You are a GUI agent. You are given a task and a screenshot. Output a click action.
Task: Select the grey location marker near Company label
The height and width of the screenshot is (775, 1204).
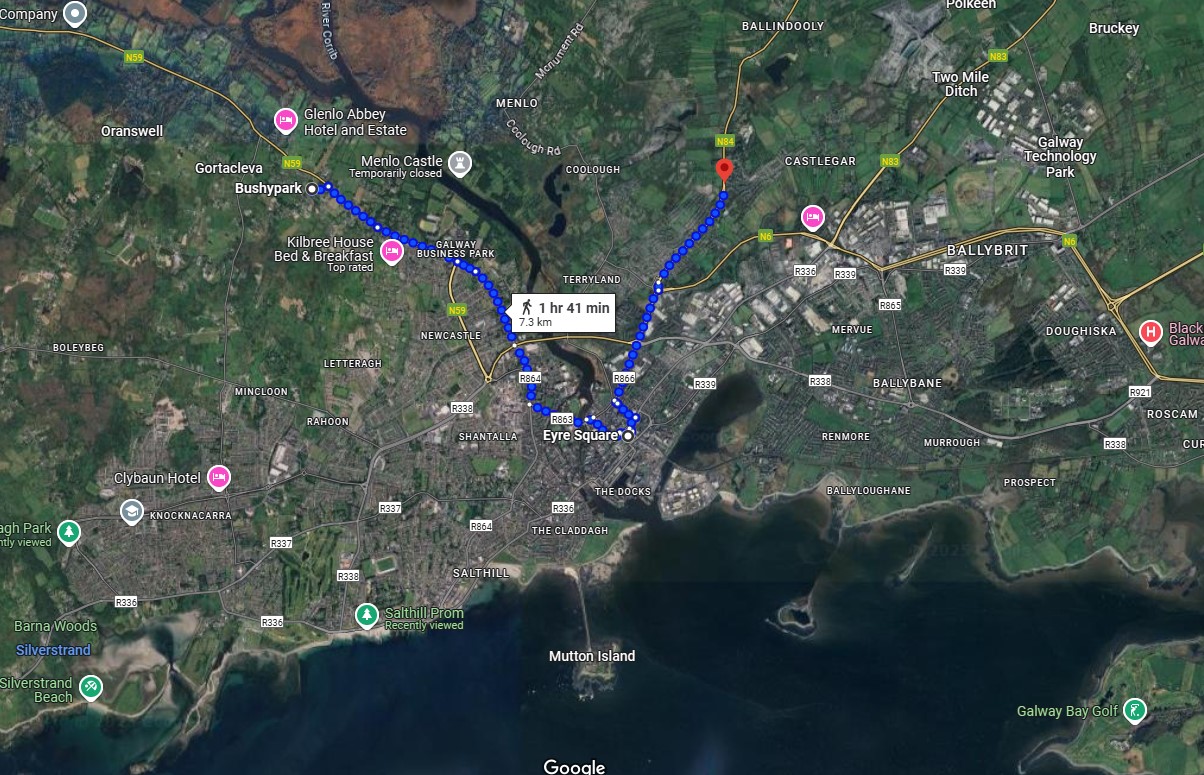tap(76, 14)
